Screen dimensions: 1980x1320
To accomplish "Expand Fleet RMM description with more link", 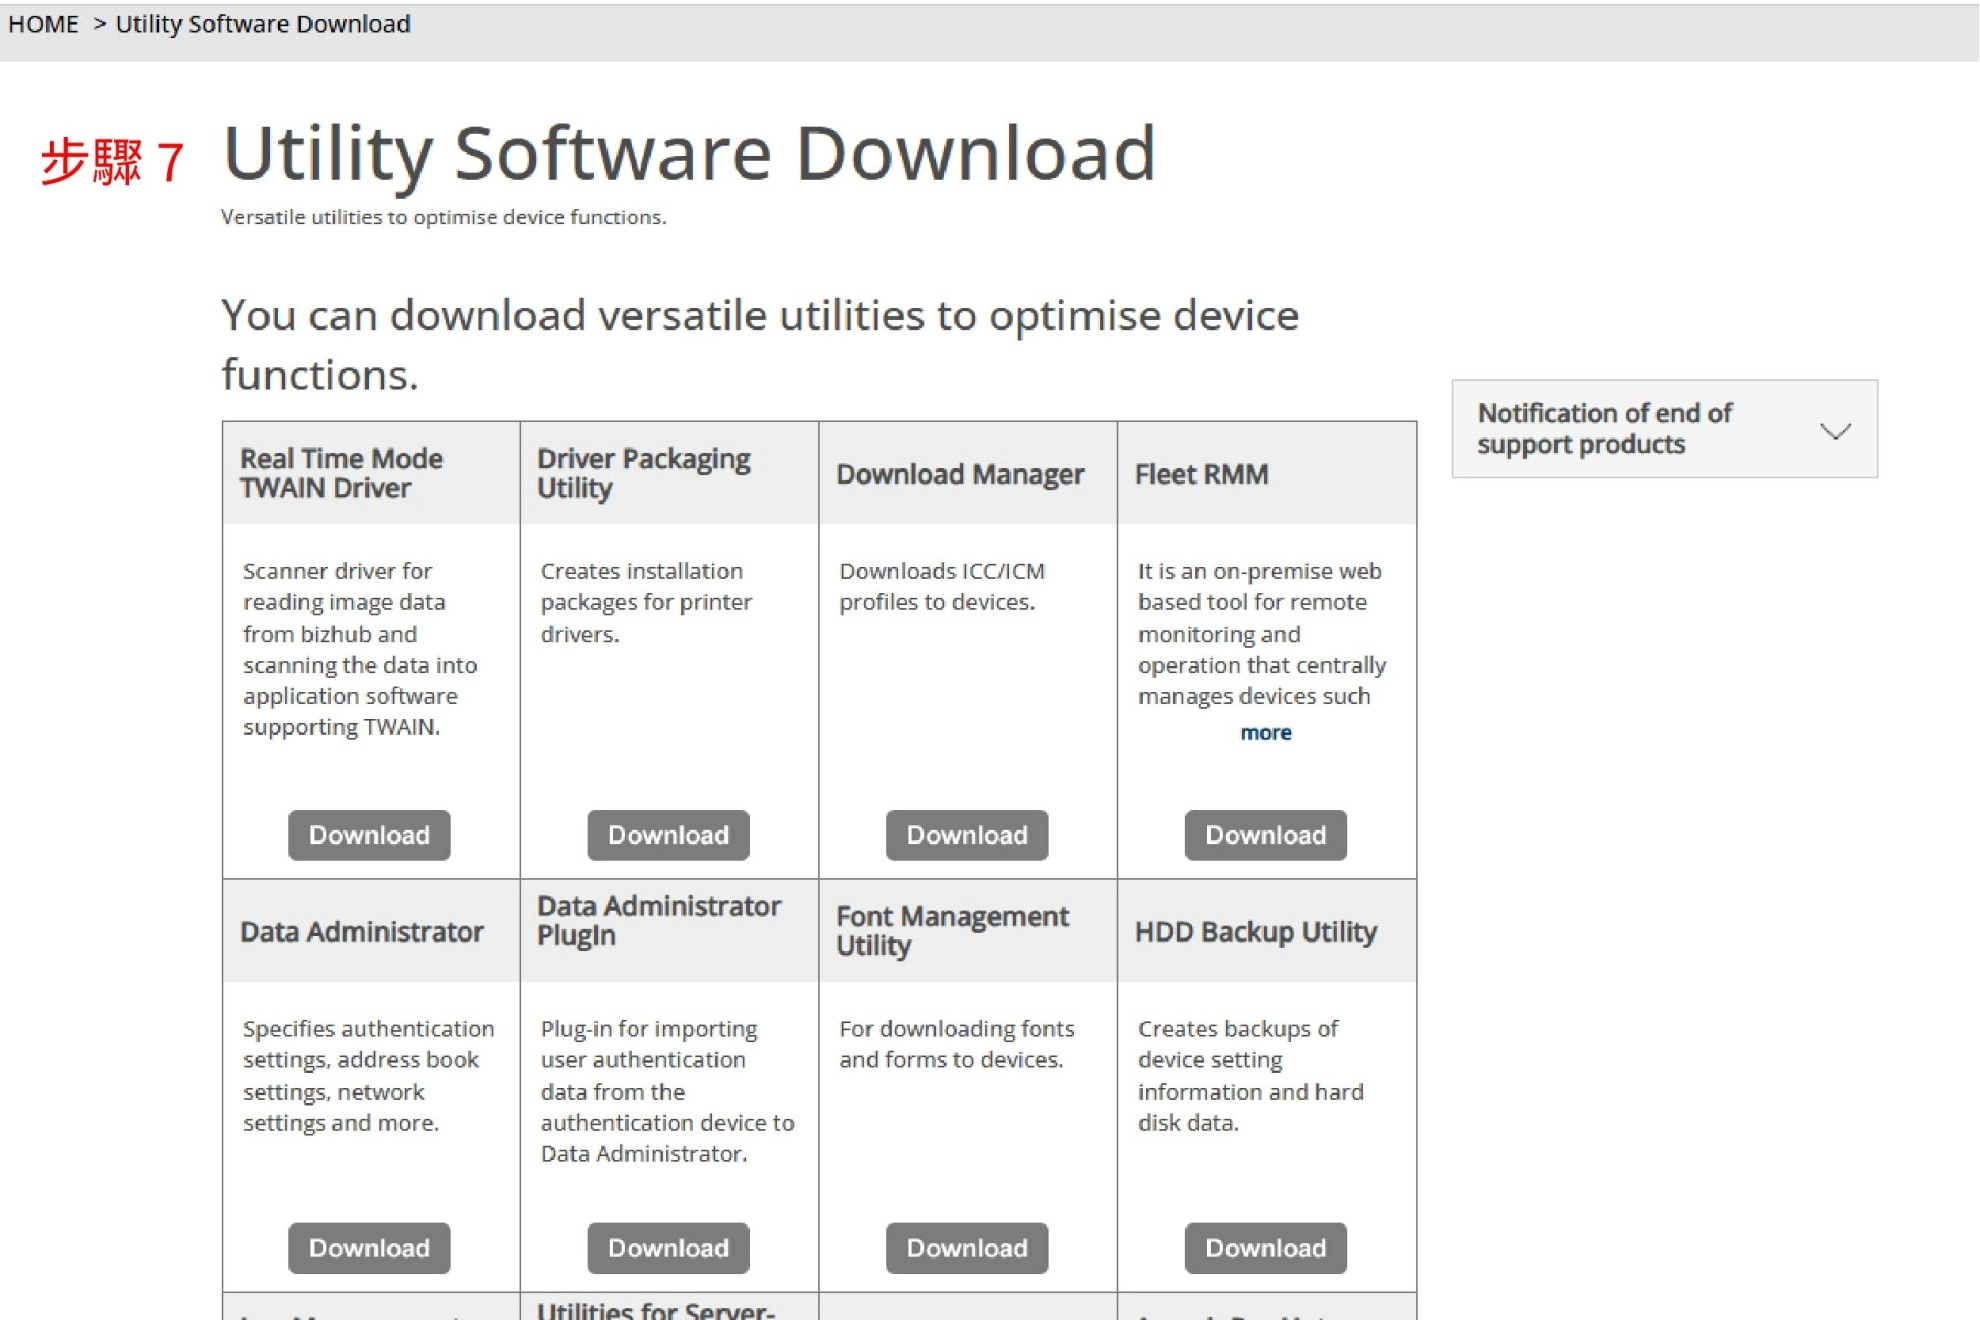I will [x=1265, y=733].
